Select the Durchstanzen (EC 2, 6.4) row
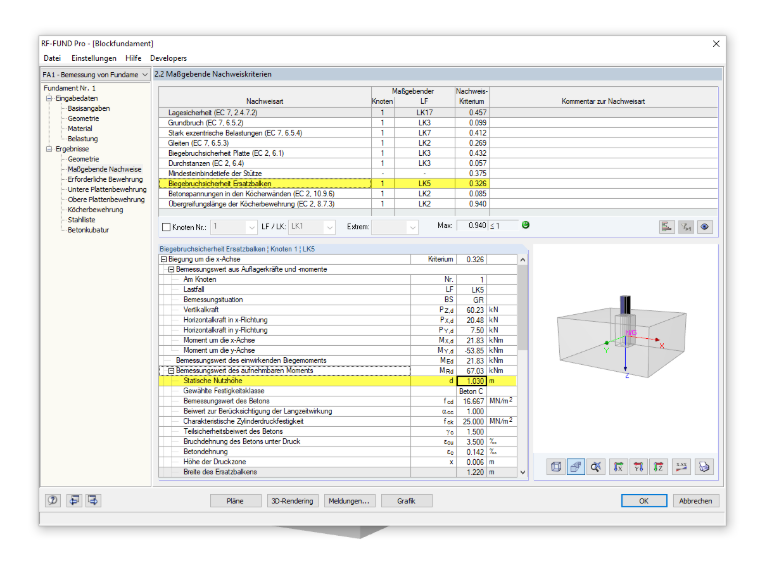Viewport: 760px width, 570px height. coord(438,163)
